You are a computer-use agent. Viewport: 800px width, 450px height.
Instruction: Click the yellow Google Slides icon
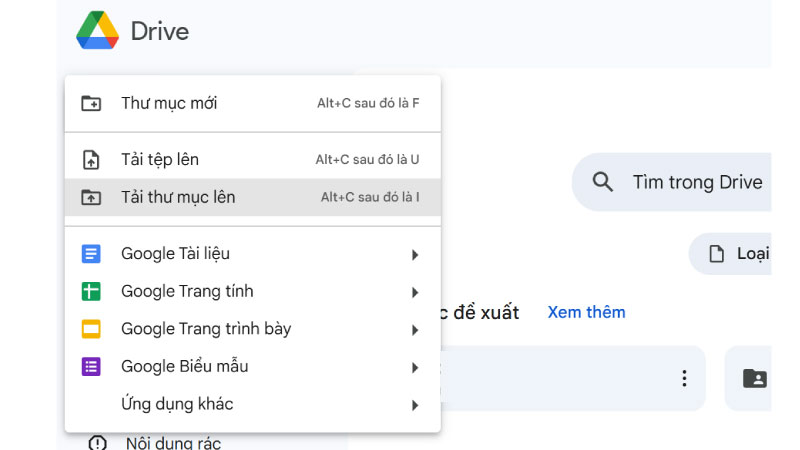point(91,329)
